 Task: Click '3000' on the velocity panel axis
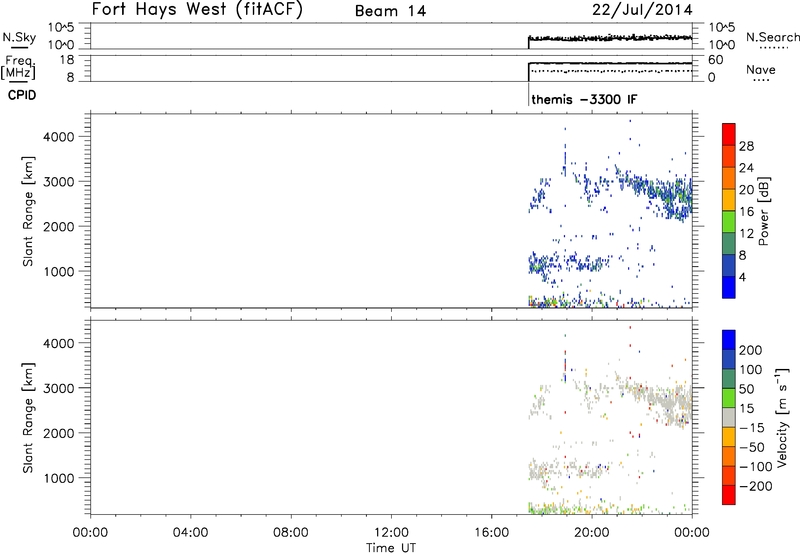click(x=58, y=388)
